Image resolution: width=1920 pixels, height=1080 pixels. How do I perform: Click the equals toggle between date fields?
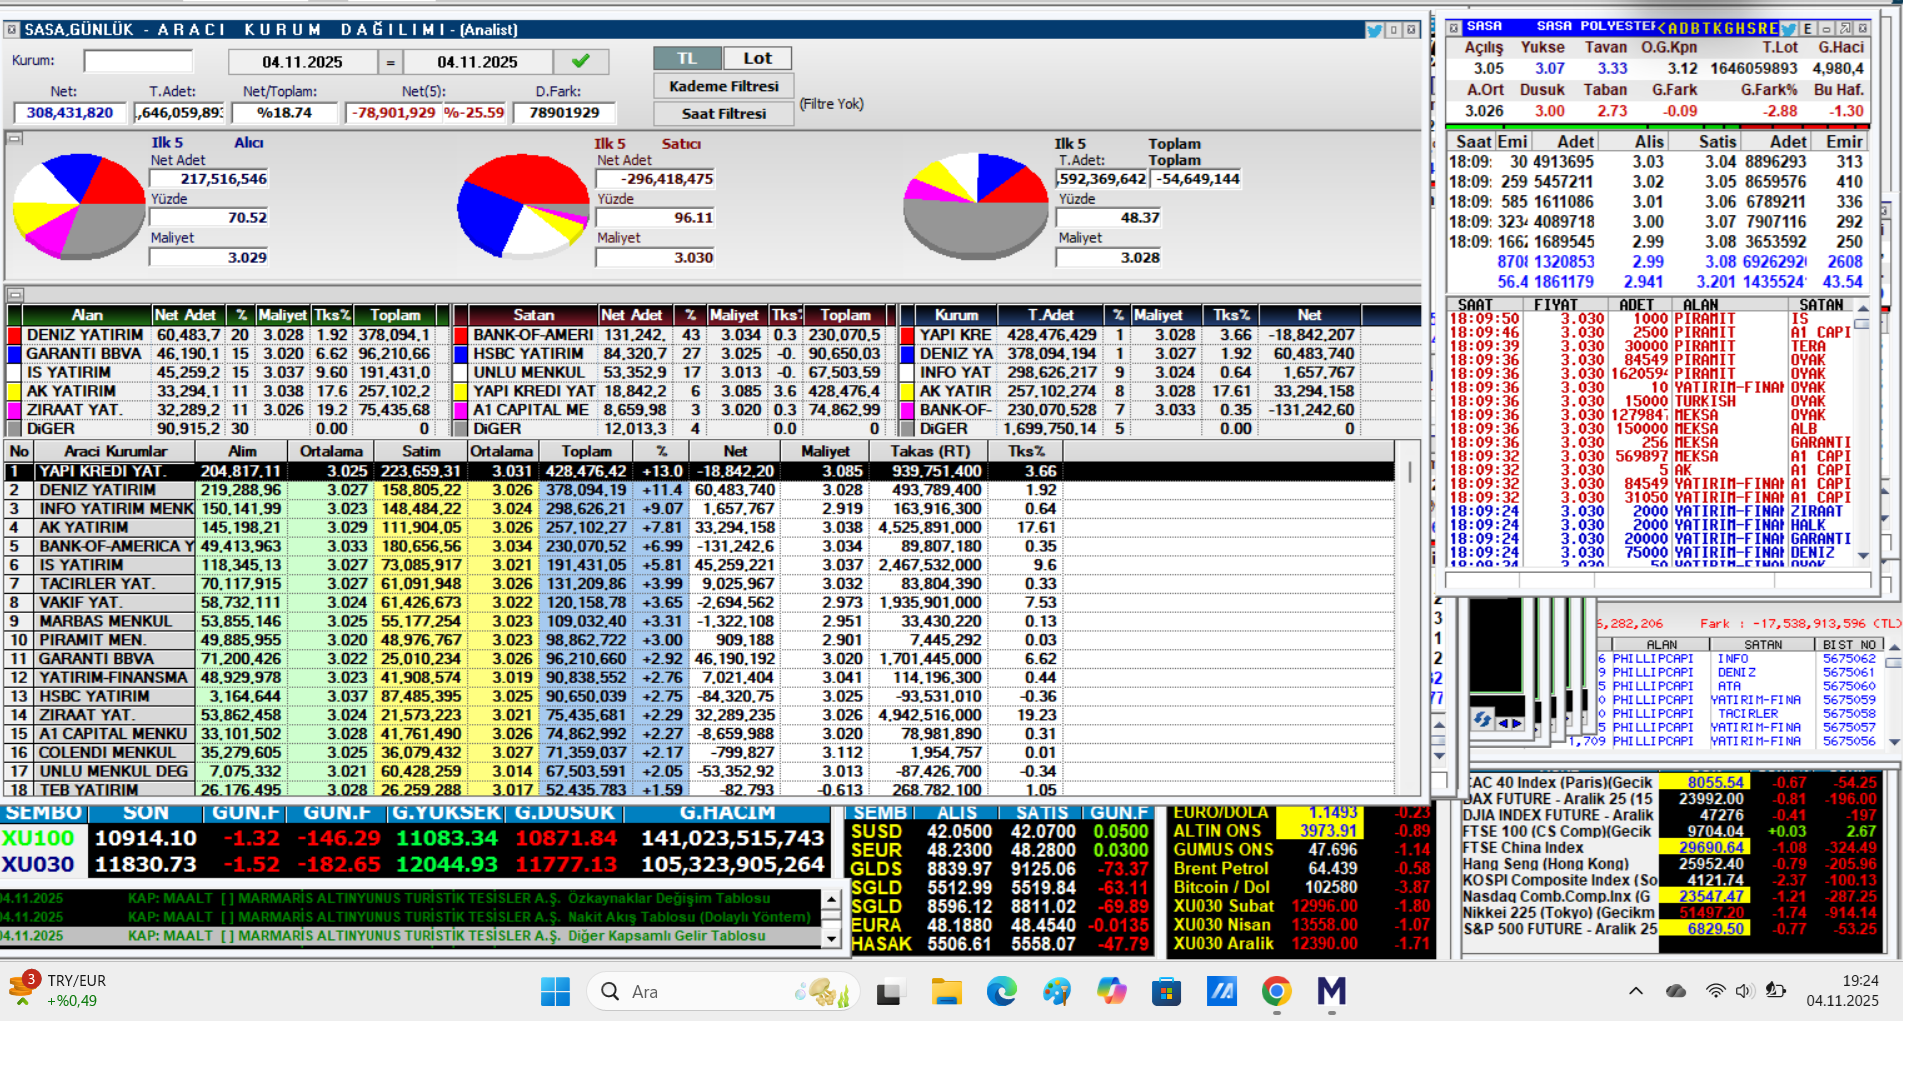pyautogui.click(x=391, y=62)
